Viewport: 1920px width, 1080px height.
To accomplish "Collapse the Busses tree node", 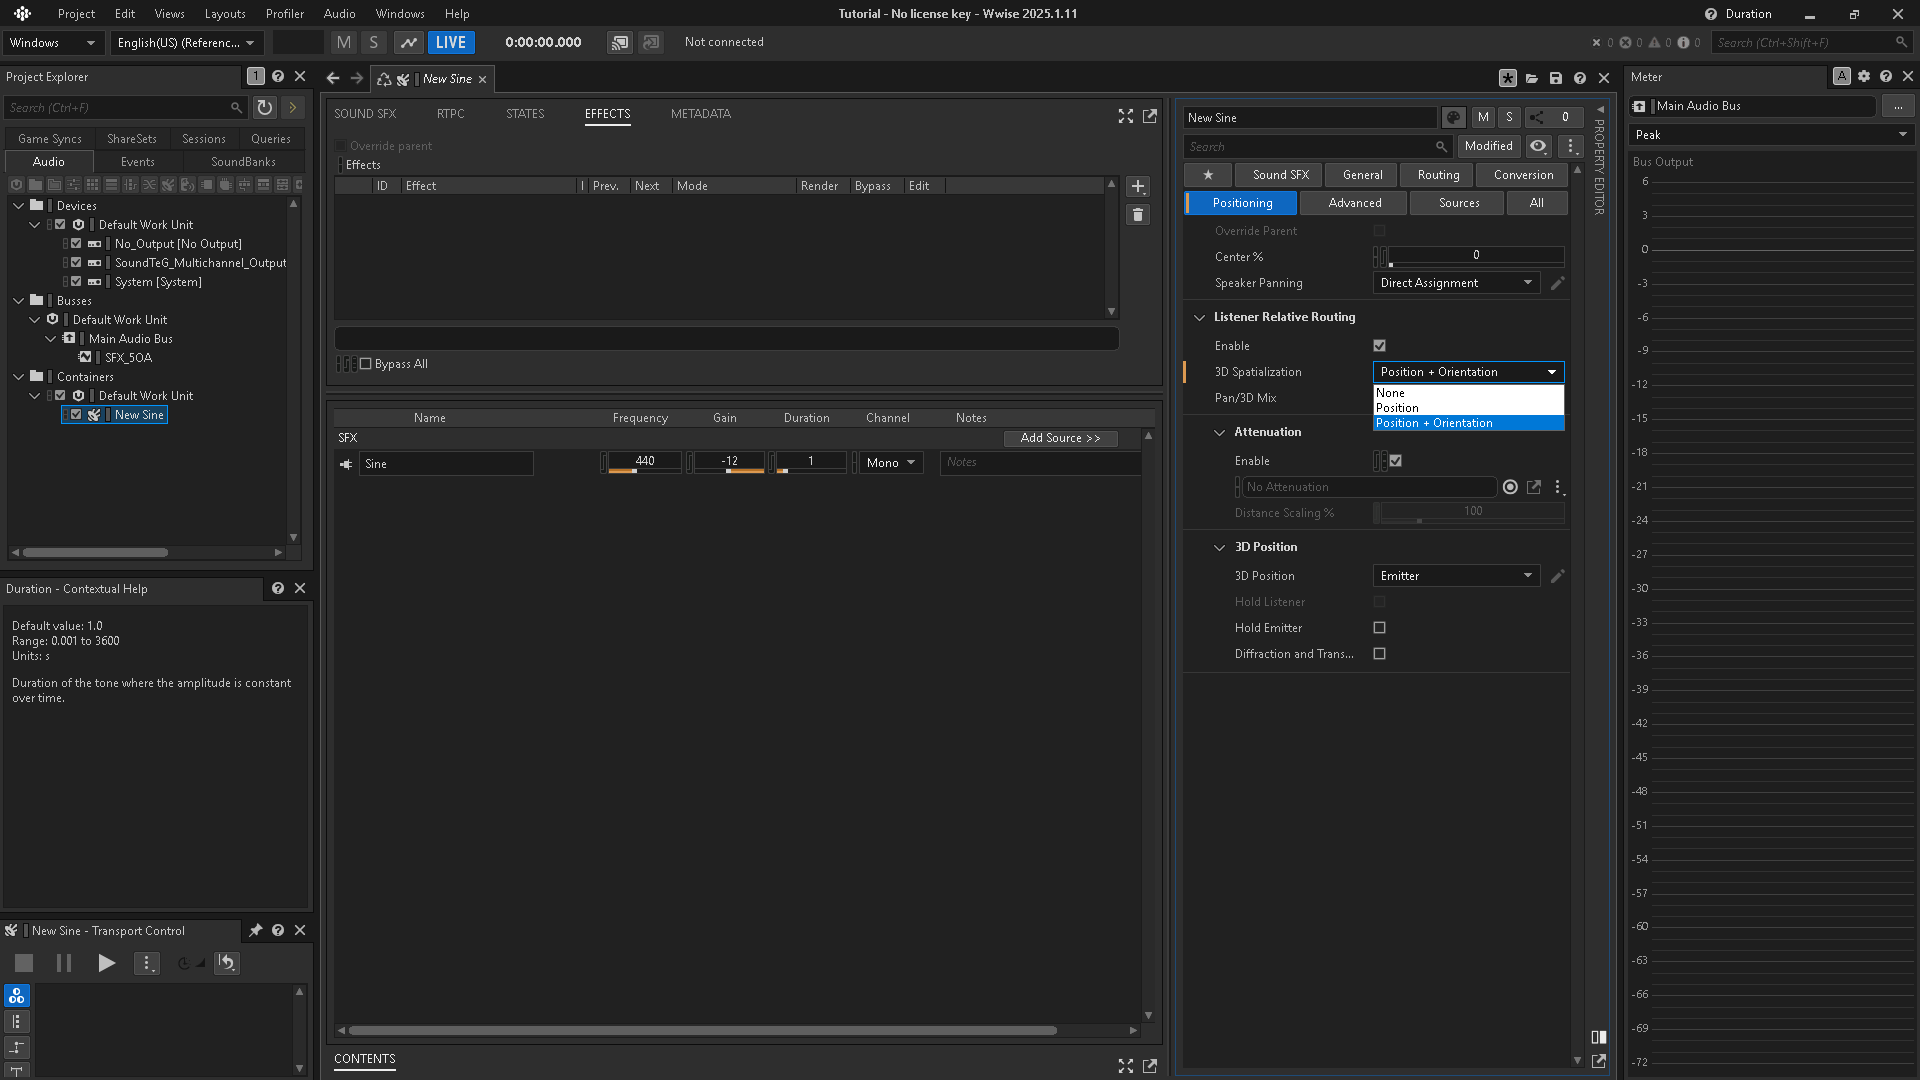I will click(x=19, y=301).
